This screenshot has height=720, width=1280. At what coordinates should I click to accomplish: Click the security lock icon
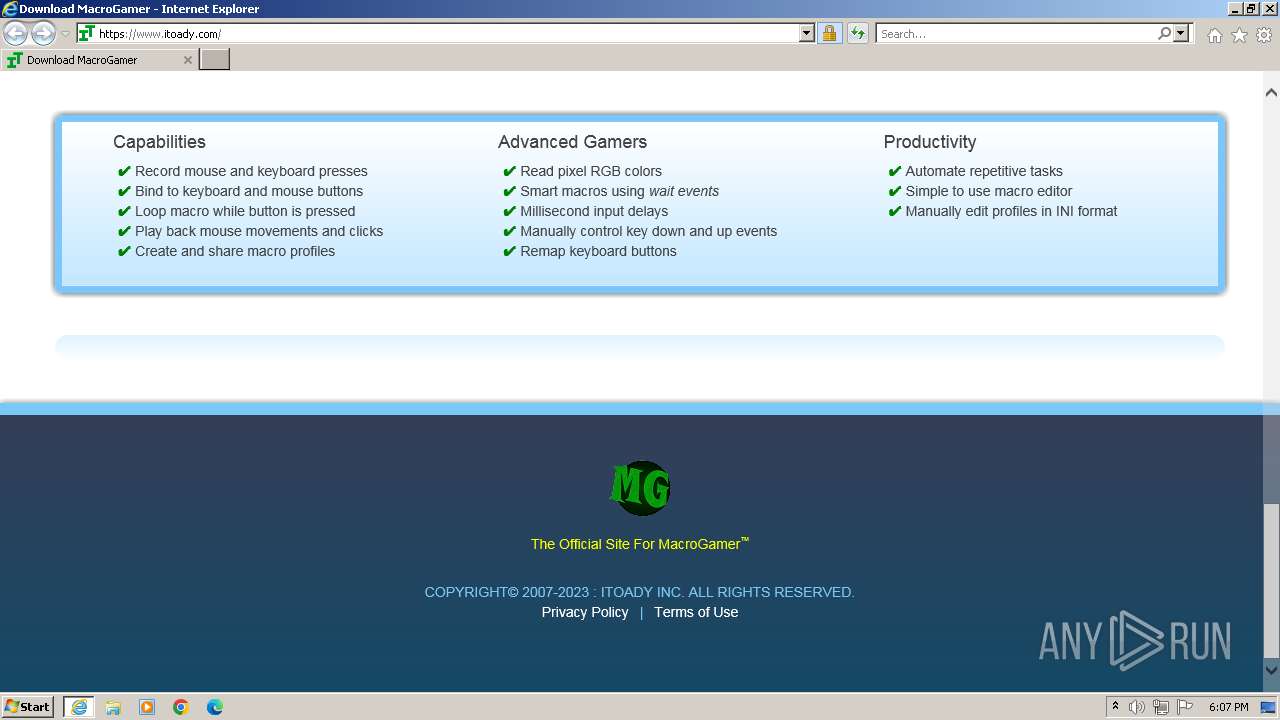[829, 33]
